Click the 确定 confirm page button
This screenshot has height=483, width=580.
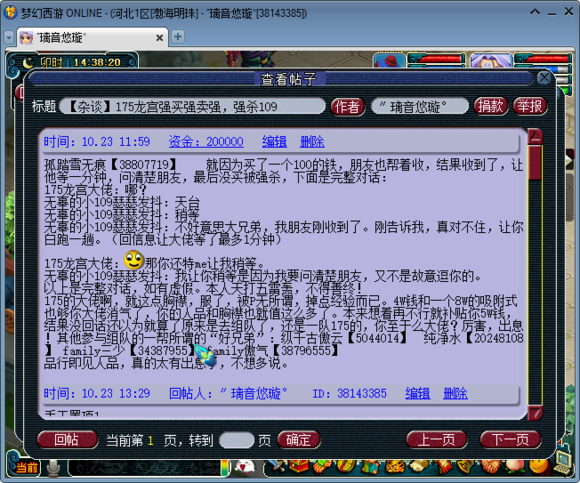[x=298, y=440]
